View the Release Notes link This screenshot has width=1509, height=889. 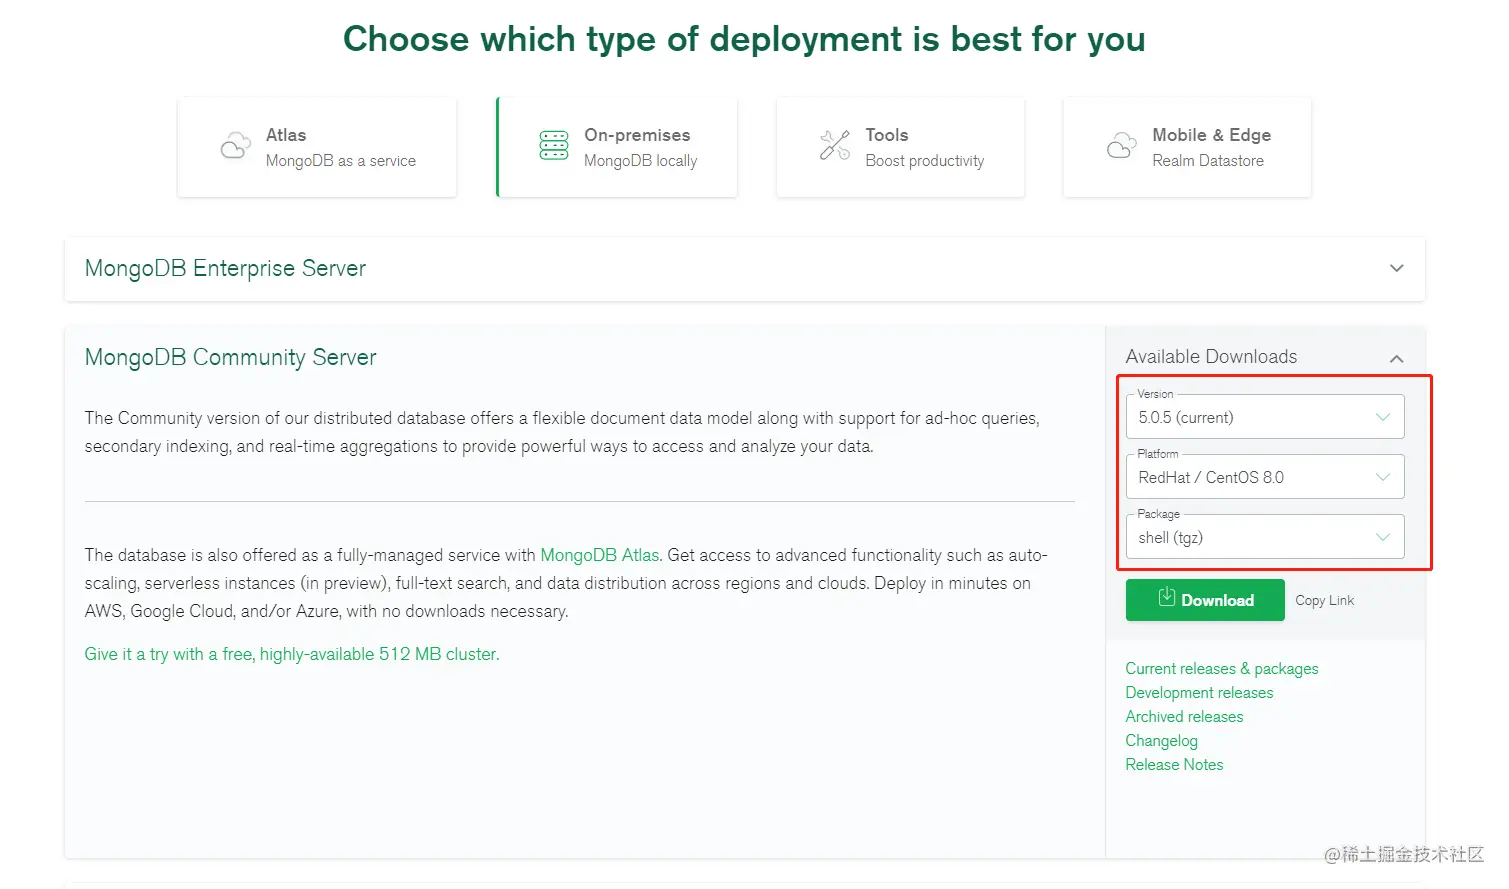(1174, 765)
